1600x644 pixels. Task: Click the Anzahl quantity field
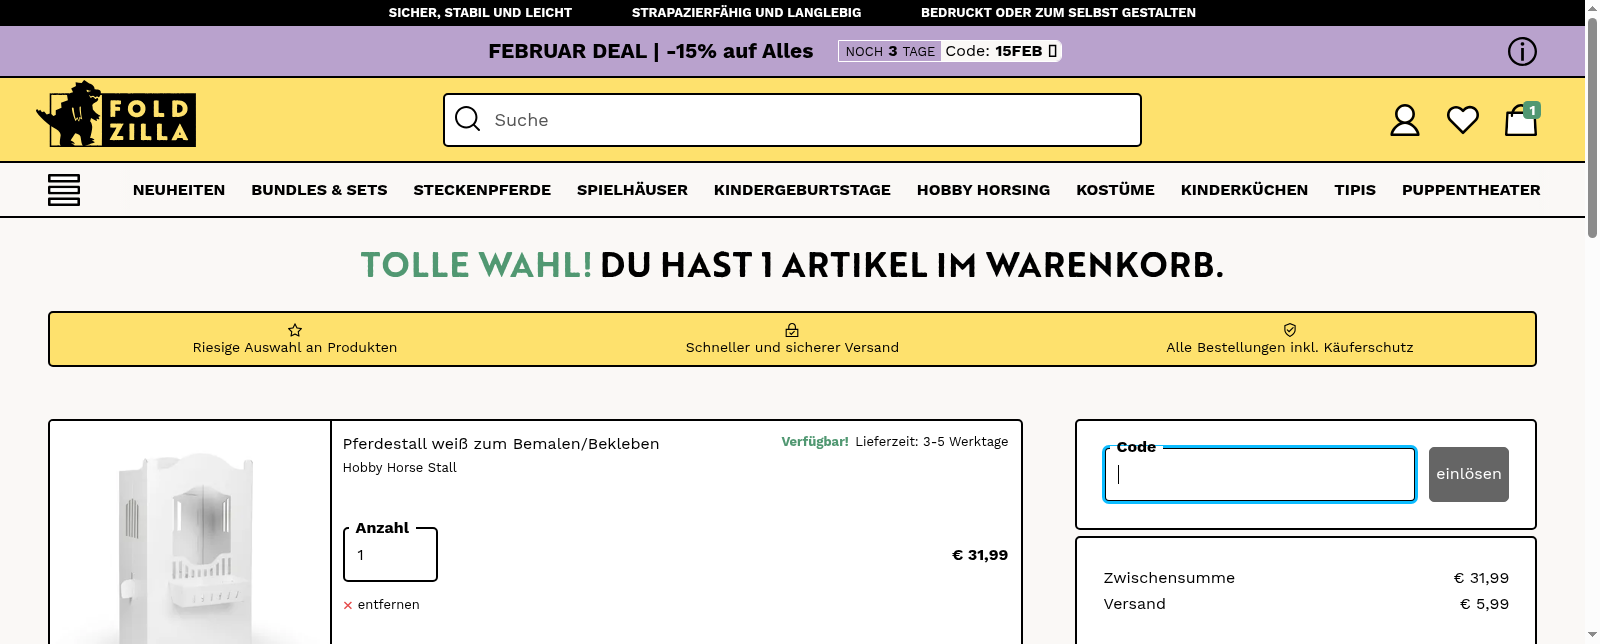click(x=390, y=555)
